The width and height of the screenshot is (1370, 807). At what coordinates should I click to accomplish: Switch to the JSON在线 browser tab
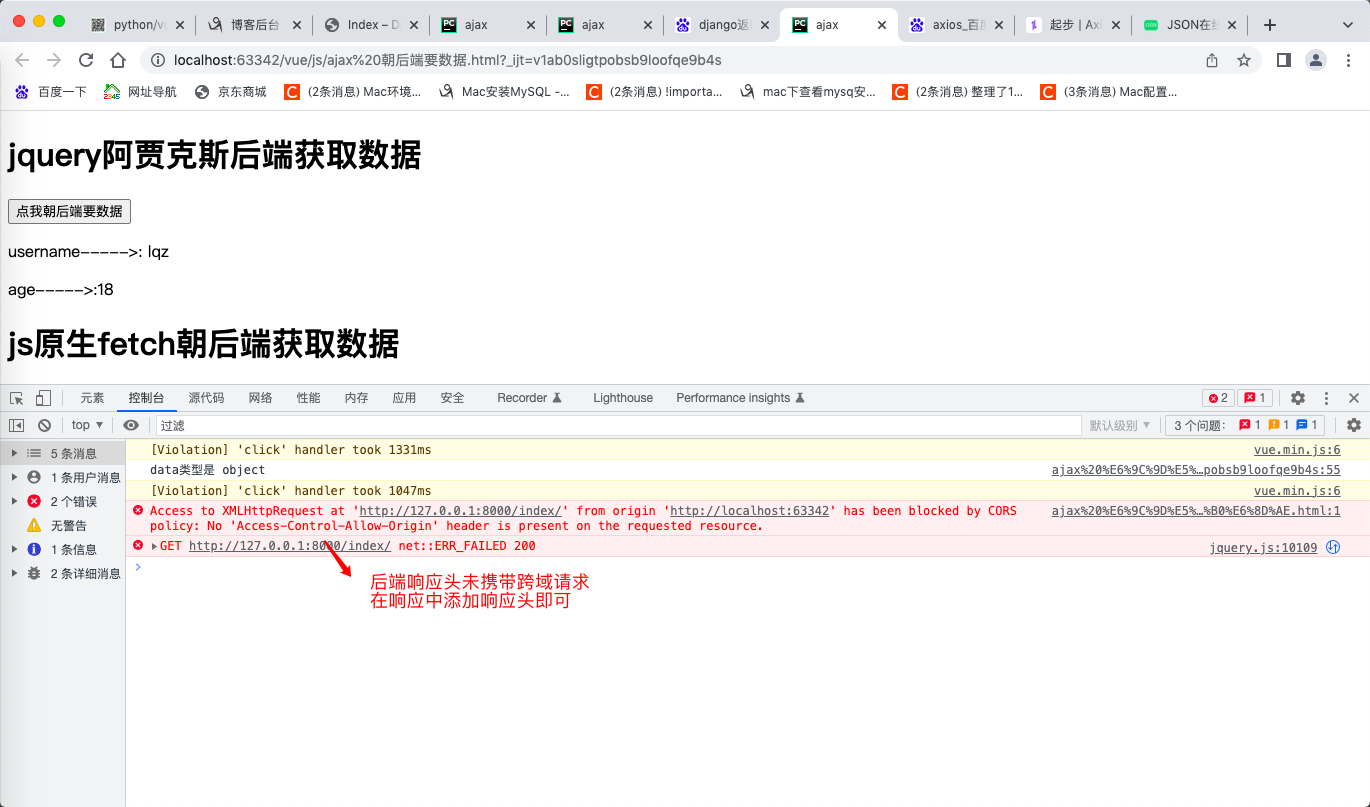point(1189,25)
